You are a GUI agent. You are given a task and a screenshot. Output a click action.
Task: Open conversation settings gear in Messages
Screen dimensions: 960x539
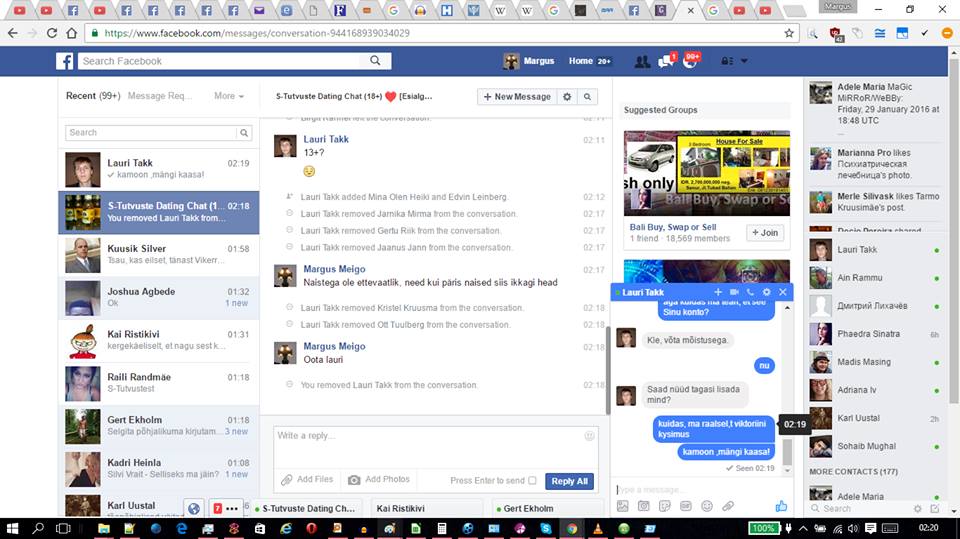(x=567, y=97)
